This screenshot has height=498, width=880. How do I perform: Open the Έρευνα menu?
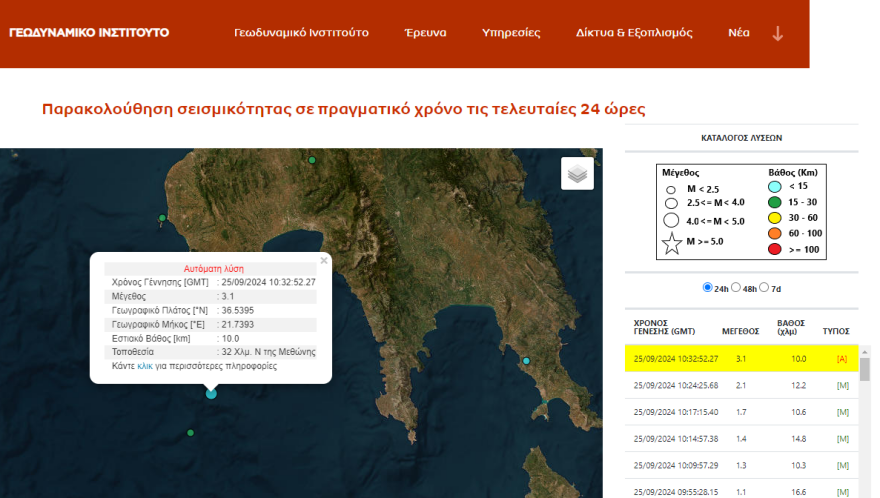click(425, 33)
